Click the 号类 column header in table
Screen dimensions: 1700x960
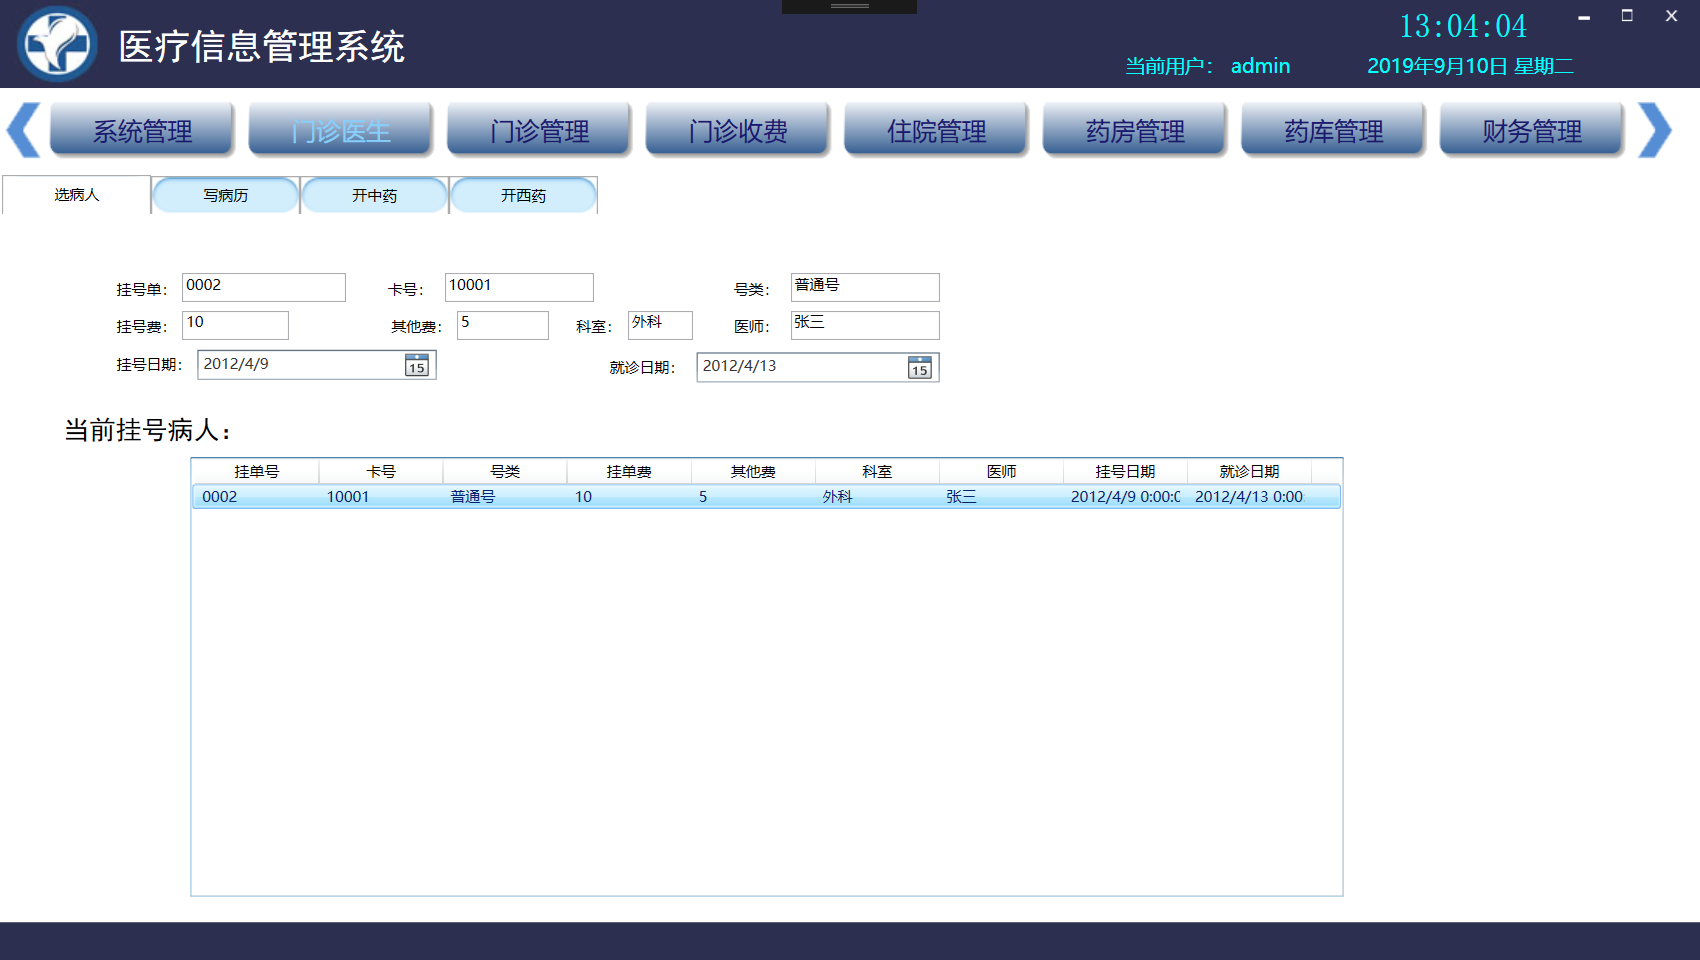click(505, 471)
